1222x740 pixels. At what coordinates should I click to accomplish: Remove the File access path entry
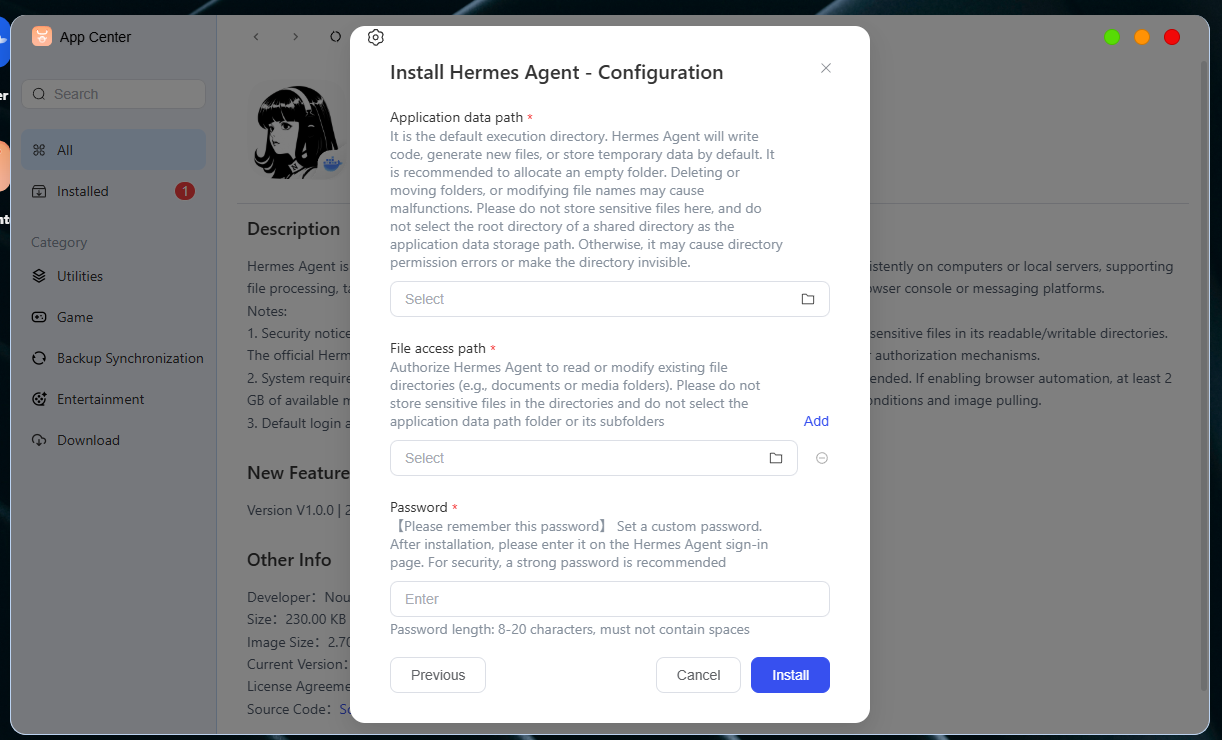822,458
